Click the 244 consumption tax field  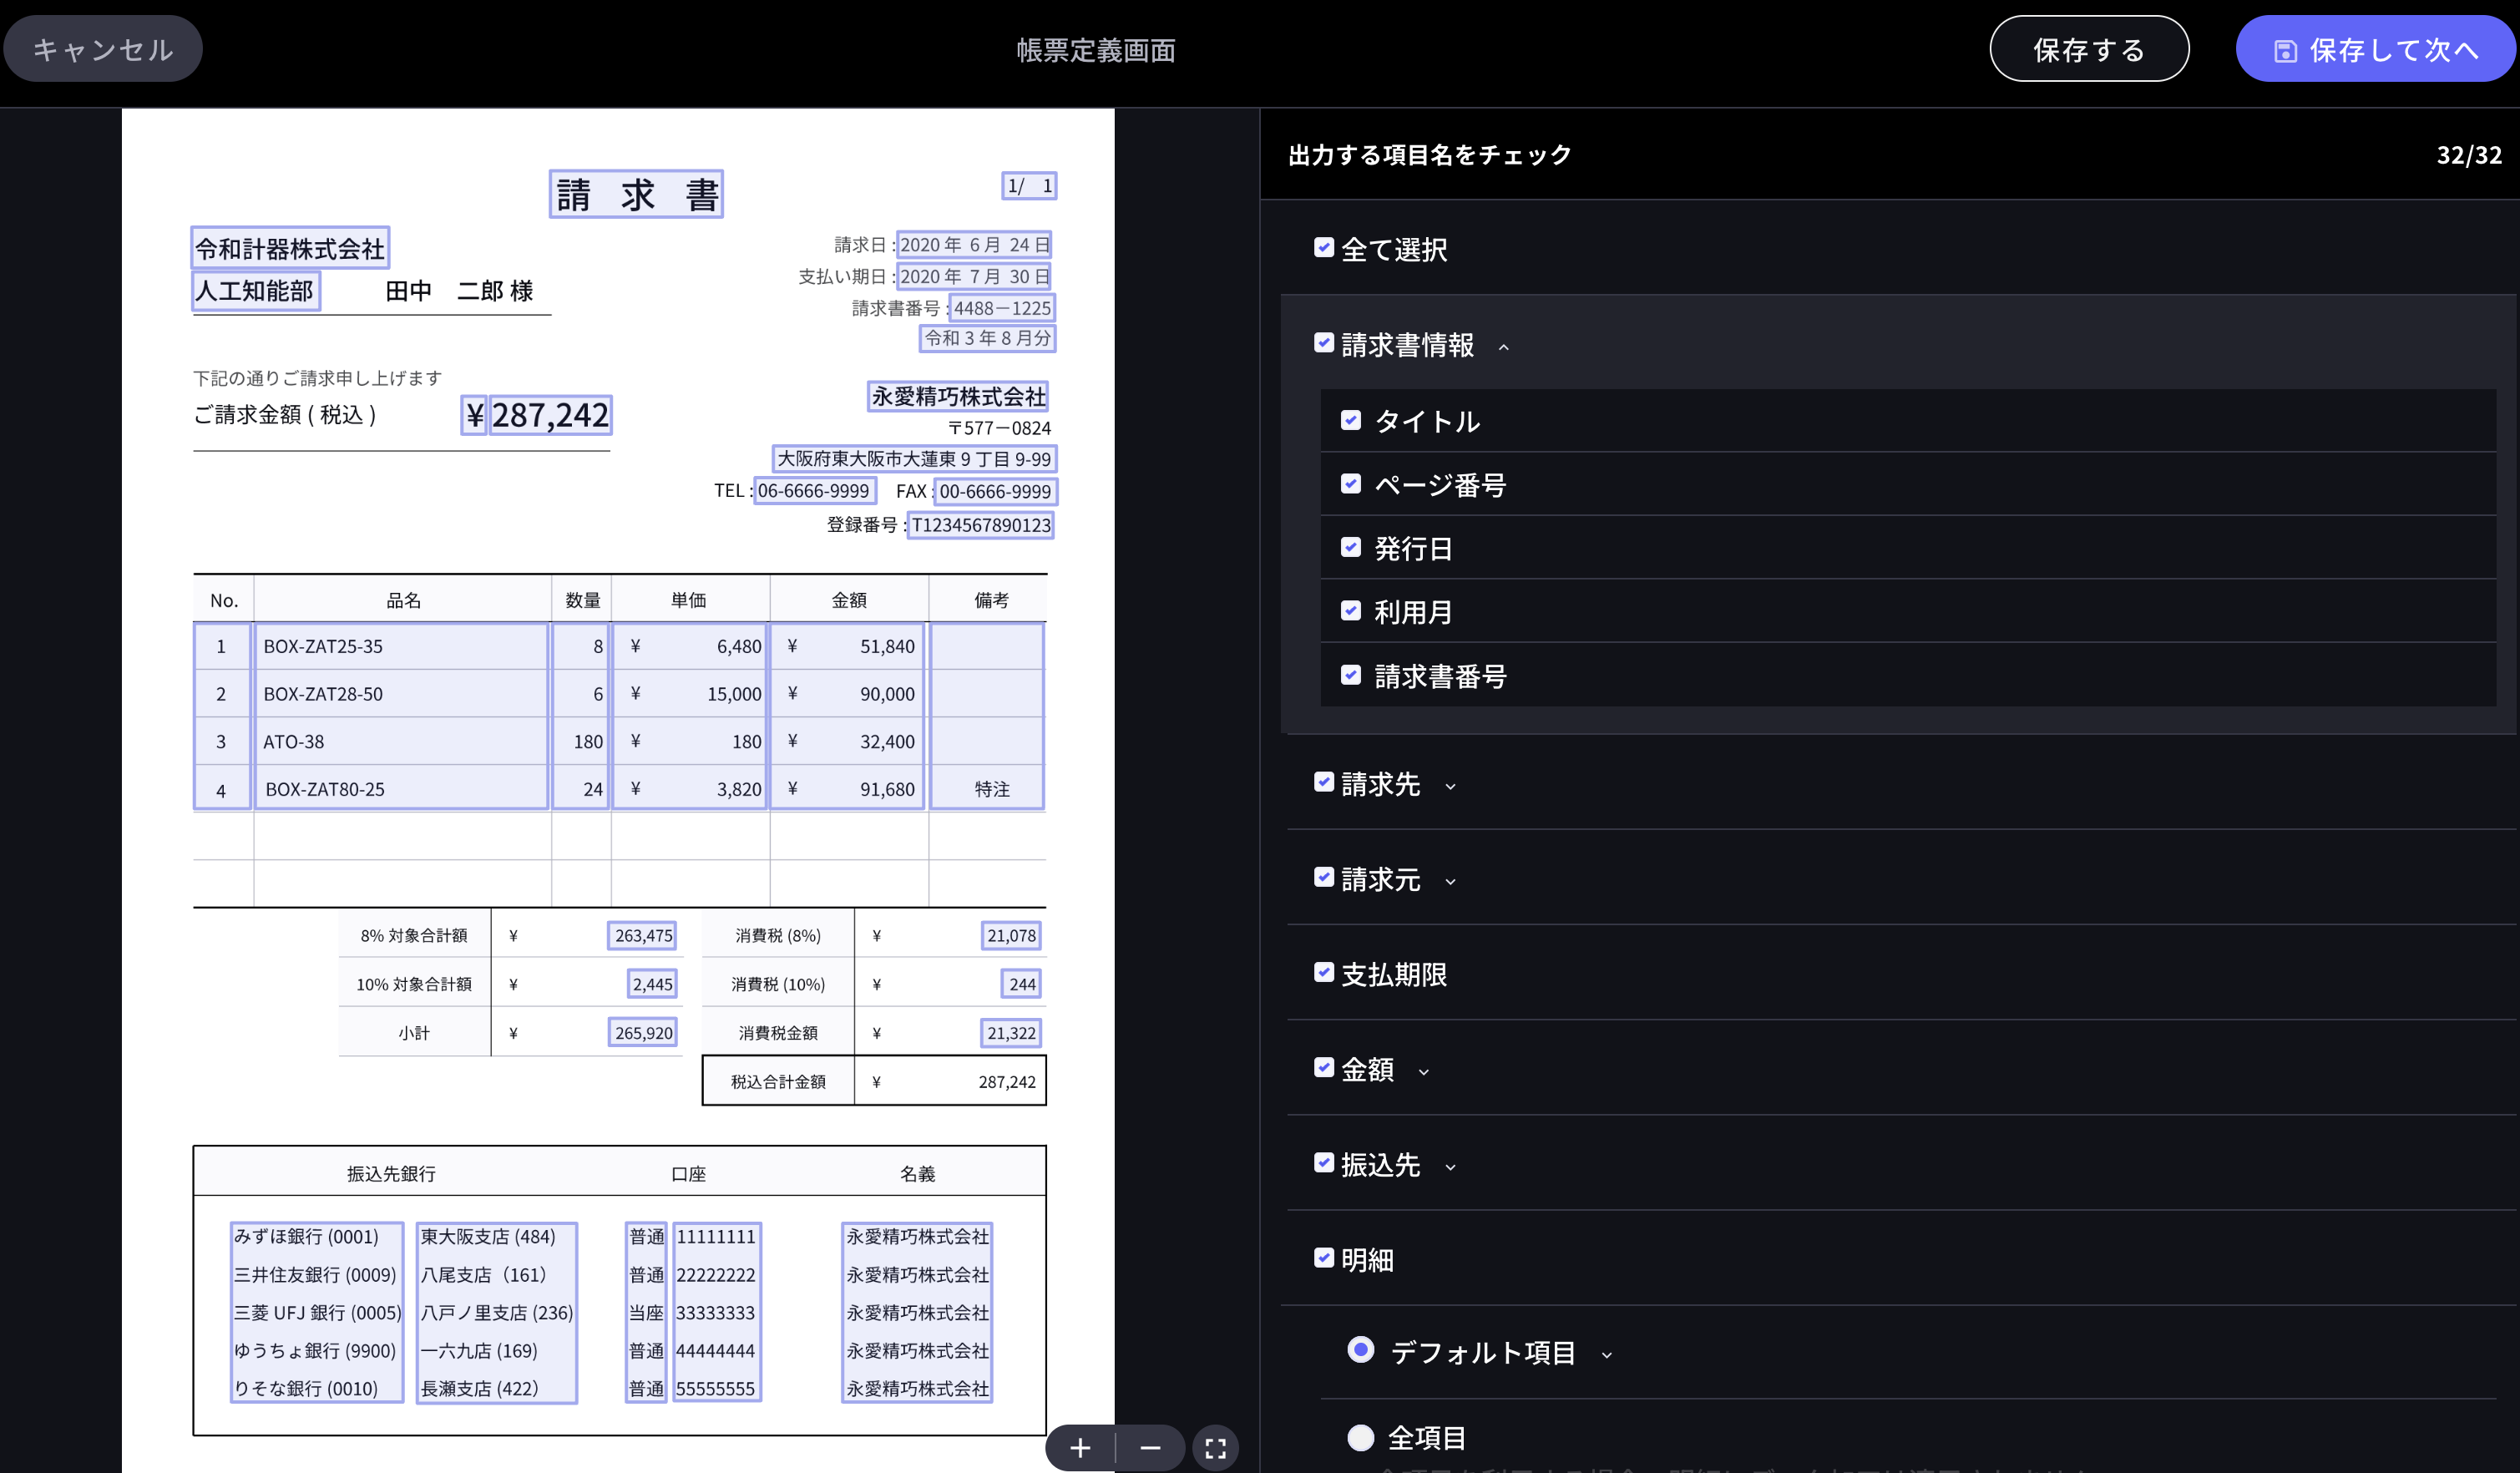(1021, 984)
